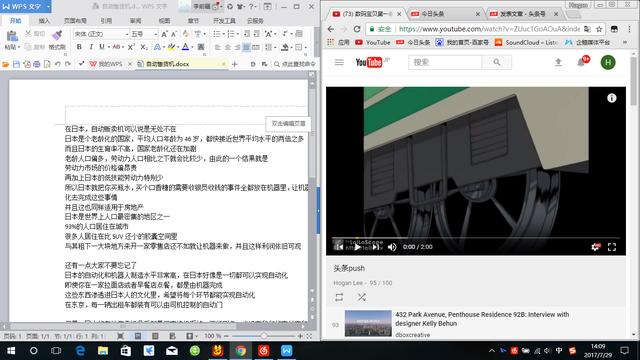
Task: Bookmark this page with the star icon
Action: pos(599,29)
